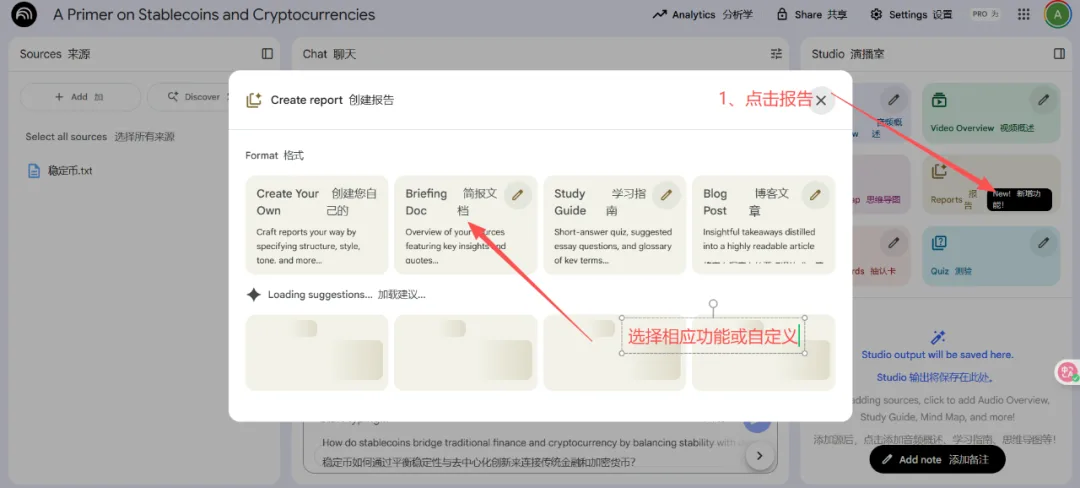
Task: Open the Chat configuration sliders icon
Action: click(776, 54)
